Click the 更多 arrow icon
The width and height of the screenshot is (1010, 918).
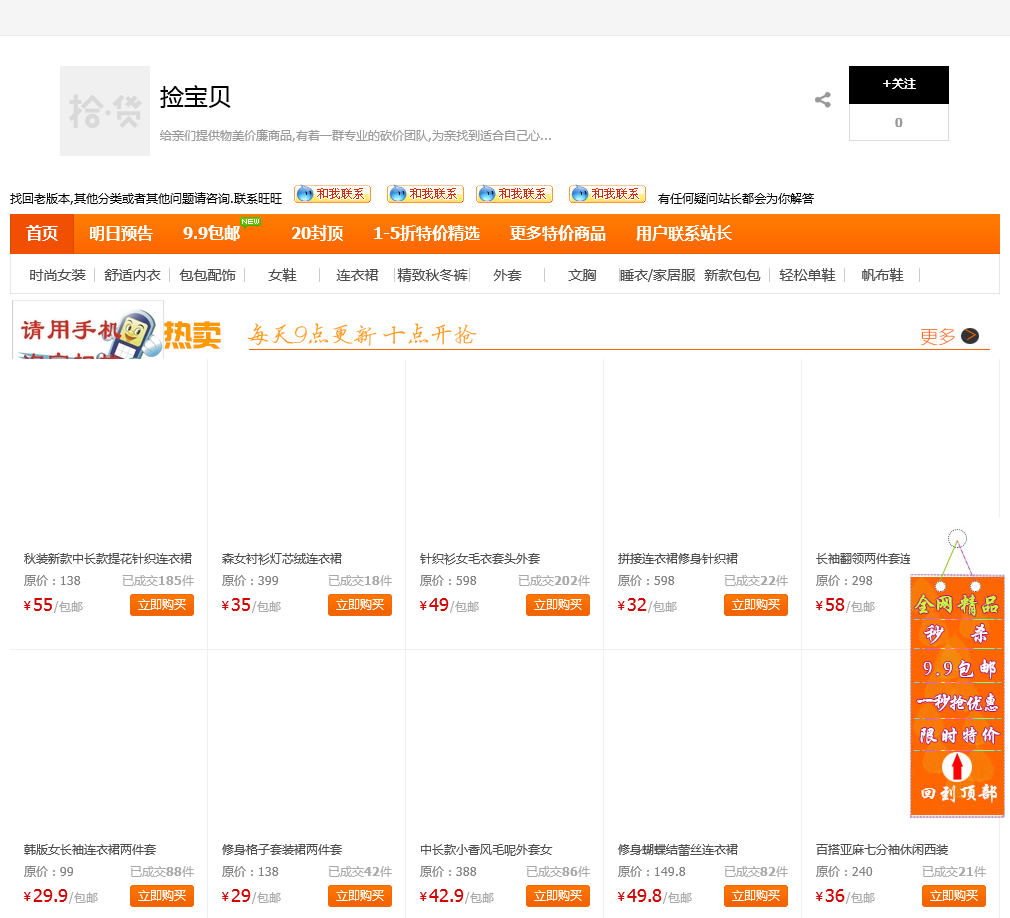969,336
